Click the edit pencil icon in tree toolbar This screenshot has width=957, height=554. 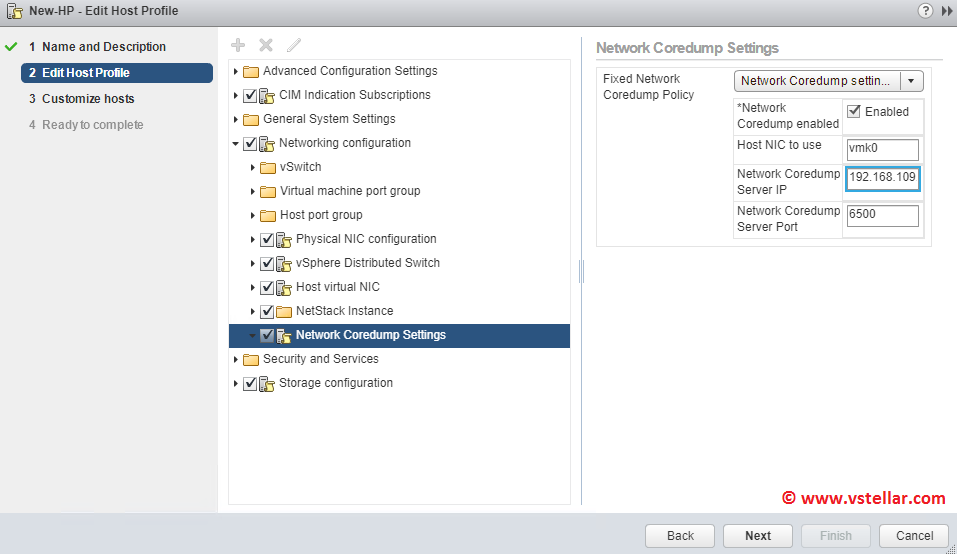tap(294, 45)
